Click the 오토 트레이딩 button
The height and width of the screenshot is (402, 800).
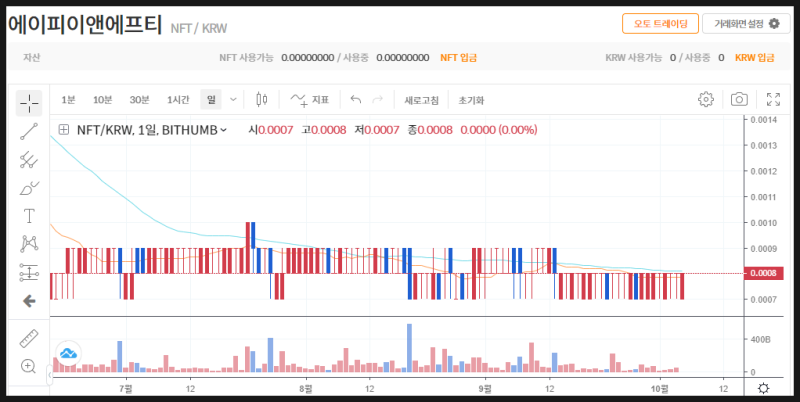point(660,23)
